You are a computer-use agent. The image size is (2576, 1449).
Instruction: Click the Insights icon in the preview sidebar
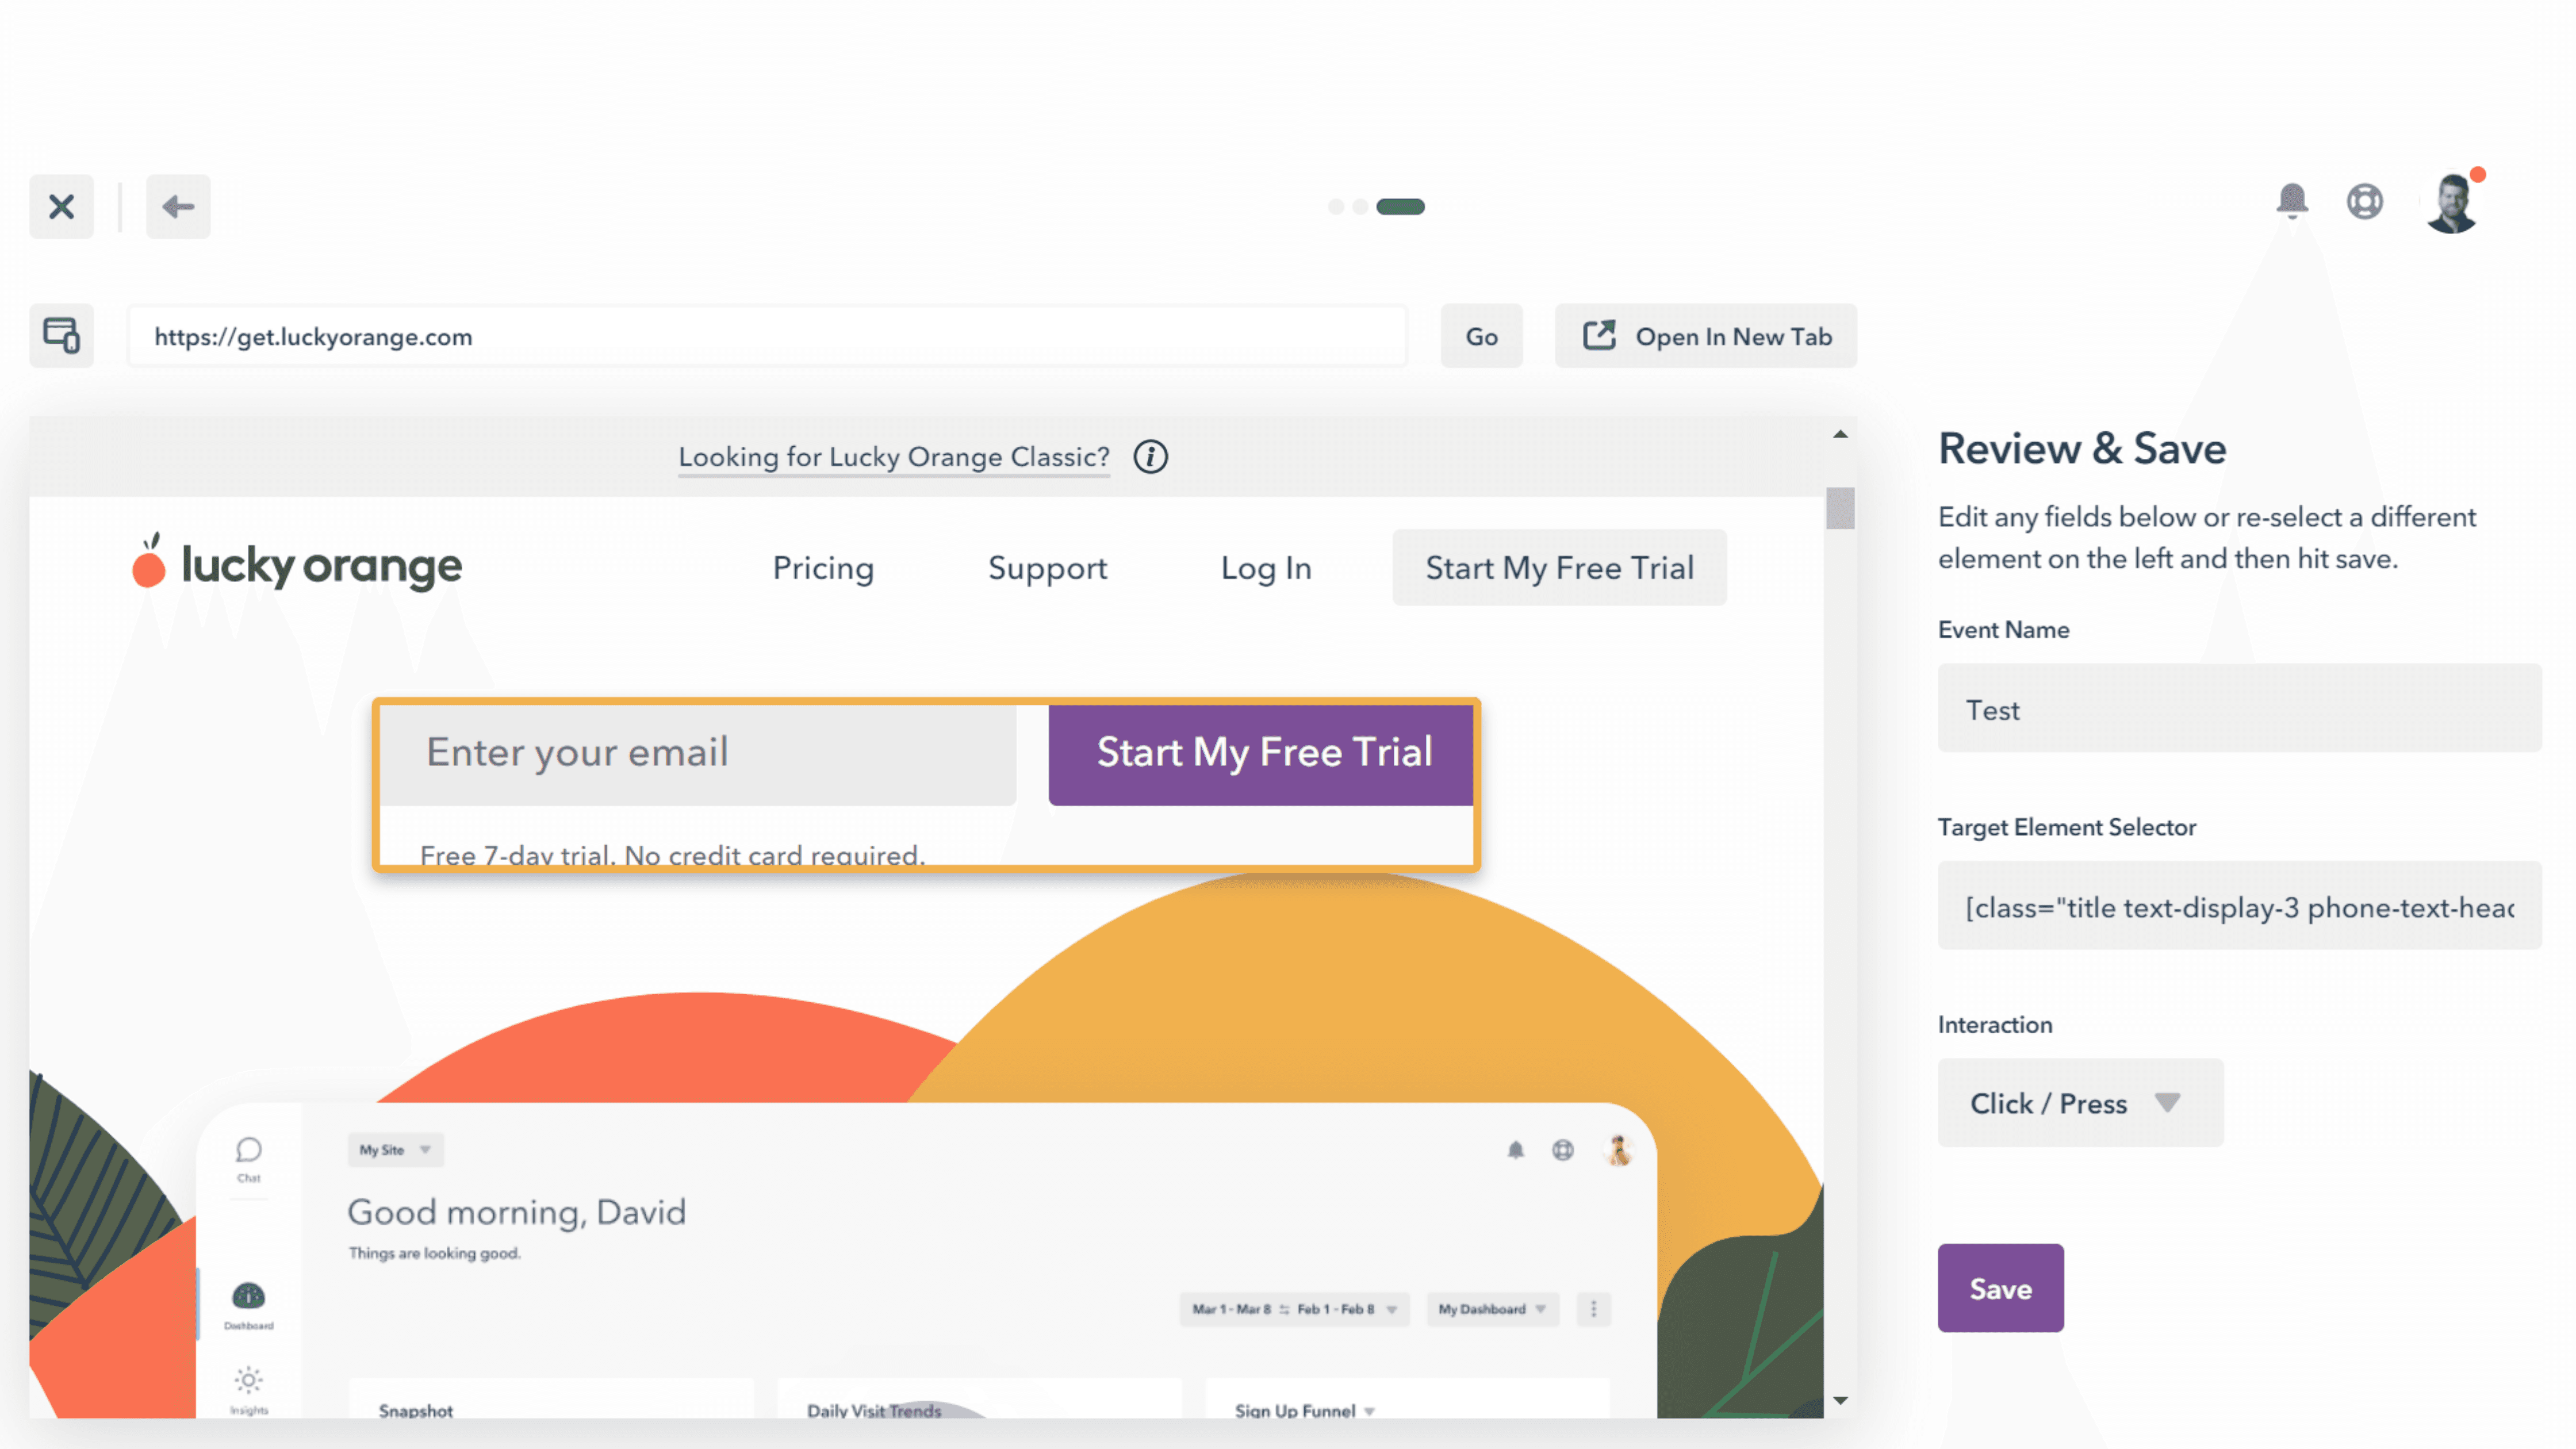pos(249,1390)
